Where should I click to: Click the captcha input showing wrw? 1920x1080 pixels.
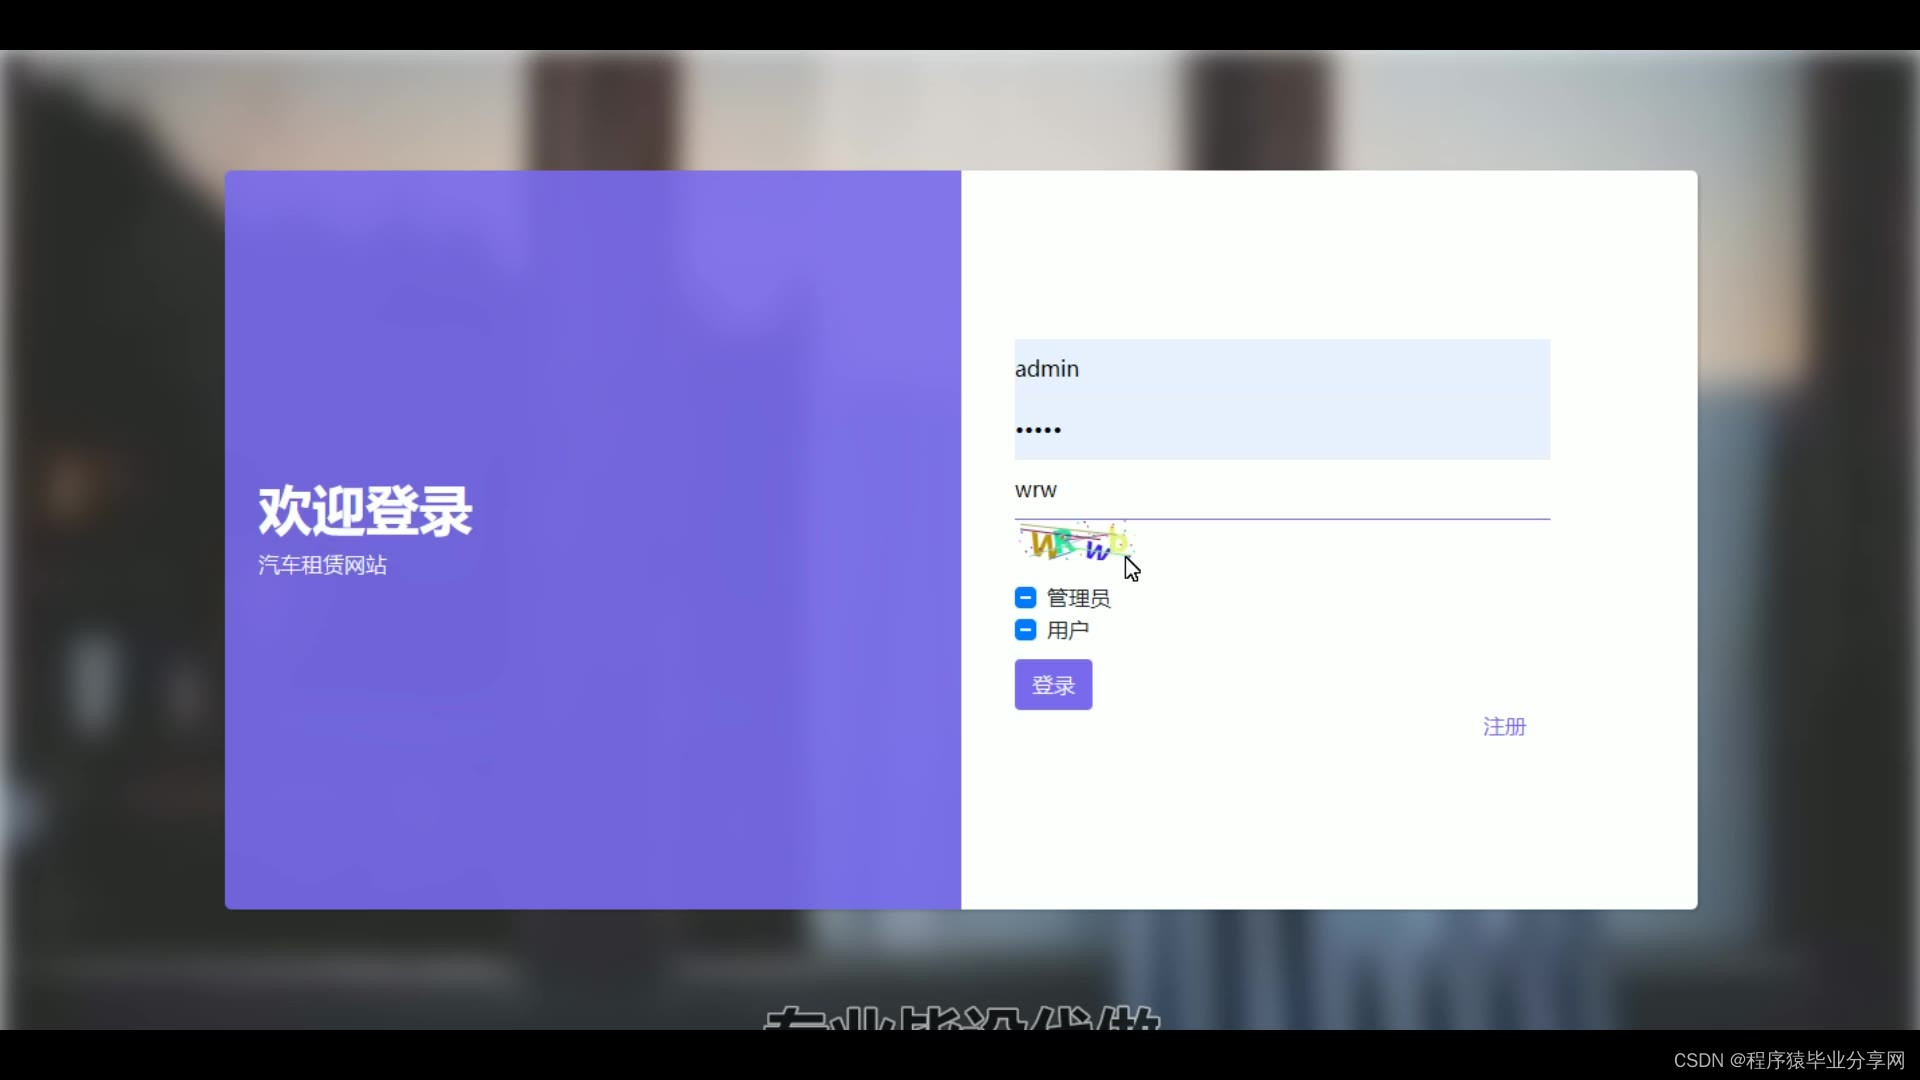(x=1280, y=490)
